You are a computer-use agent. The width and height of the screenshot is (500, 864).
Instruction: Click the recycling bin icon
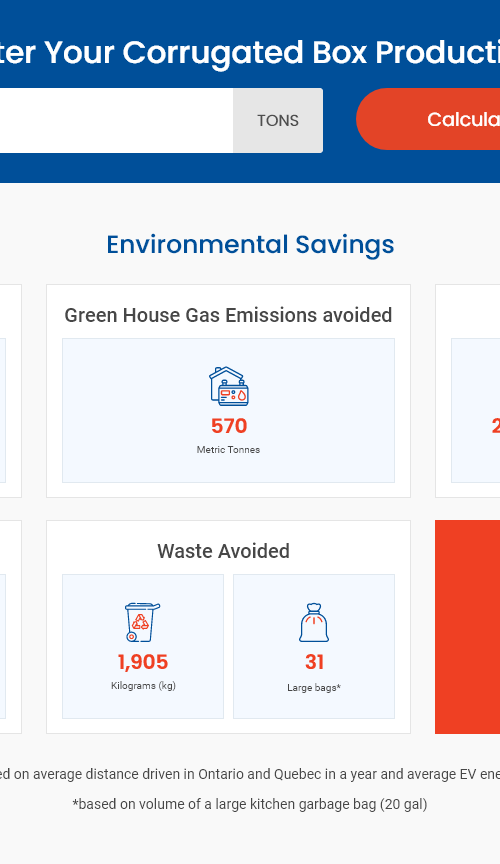[x=142, y=622]
